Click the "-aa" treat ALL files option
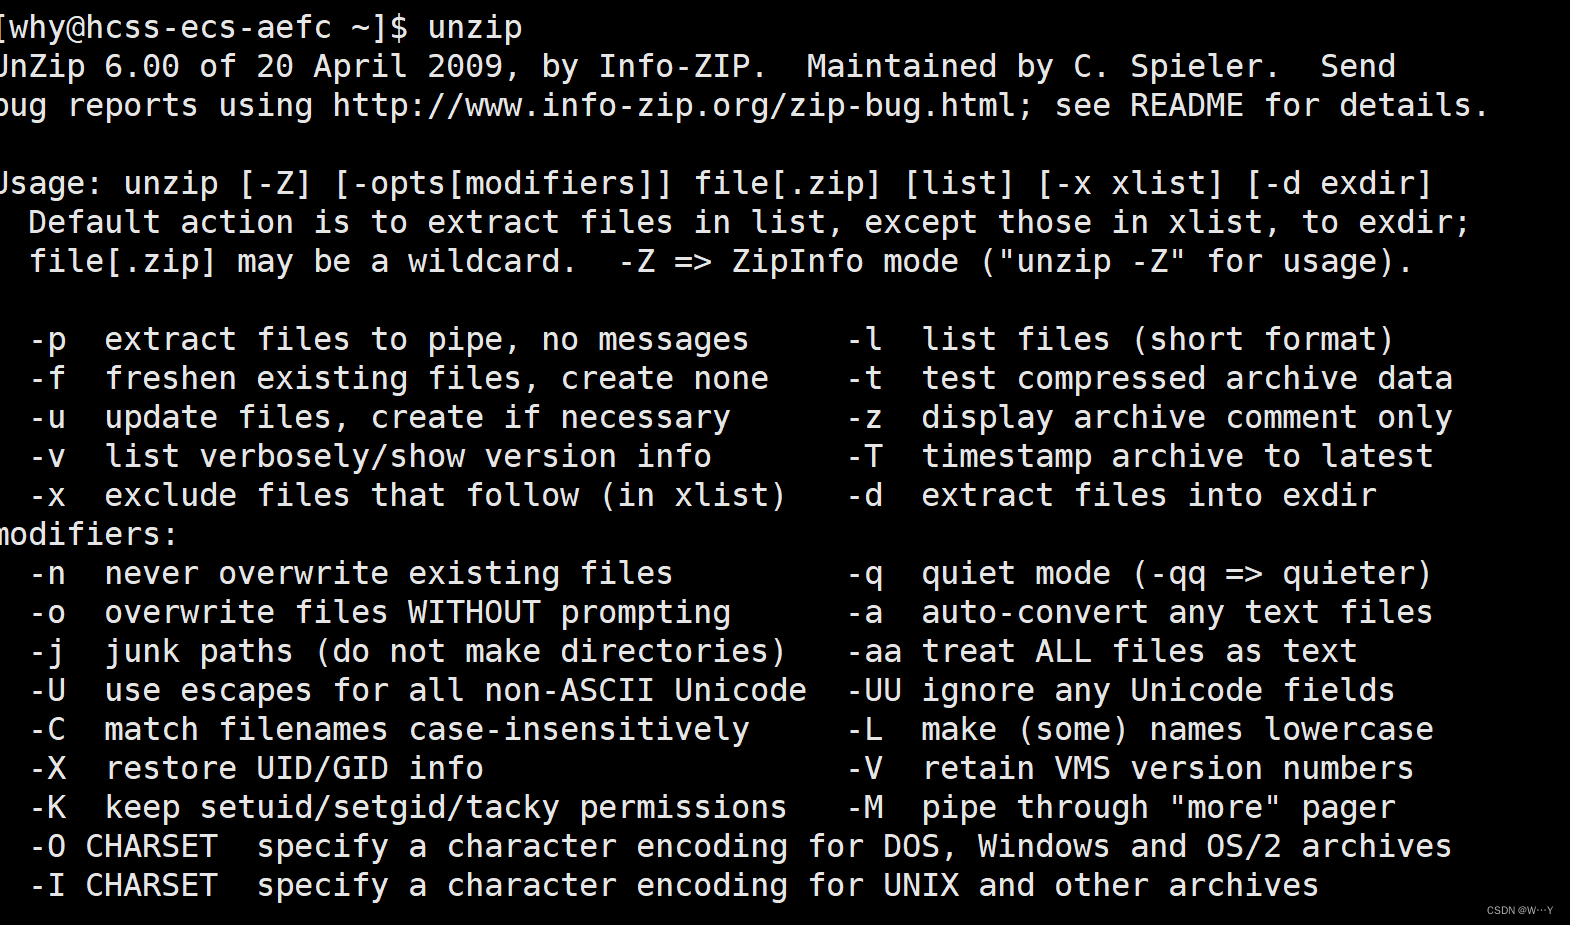This screenshot has width=1570, height=925. [x=874, y=652]
